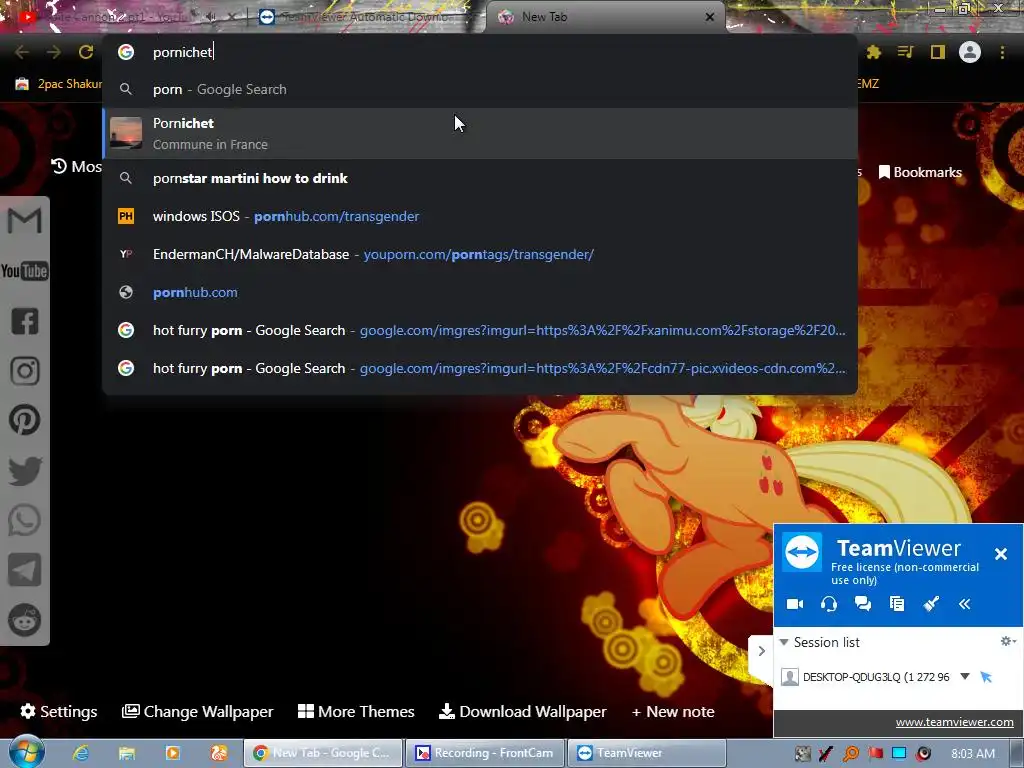Open TeamViewer whiteboard brush tool

point(931,604)
